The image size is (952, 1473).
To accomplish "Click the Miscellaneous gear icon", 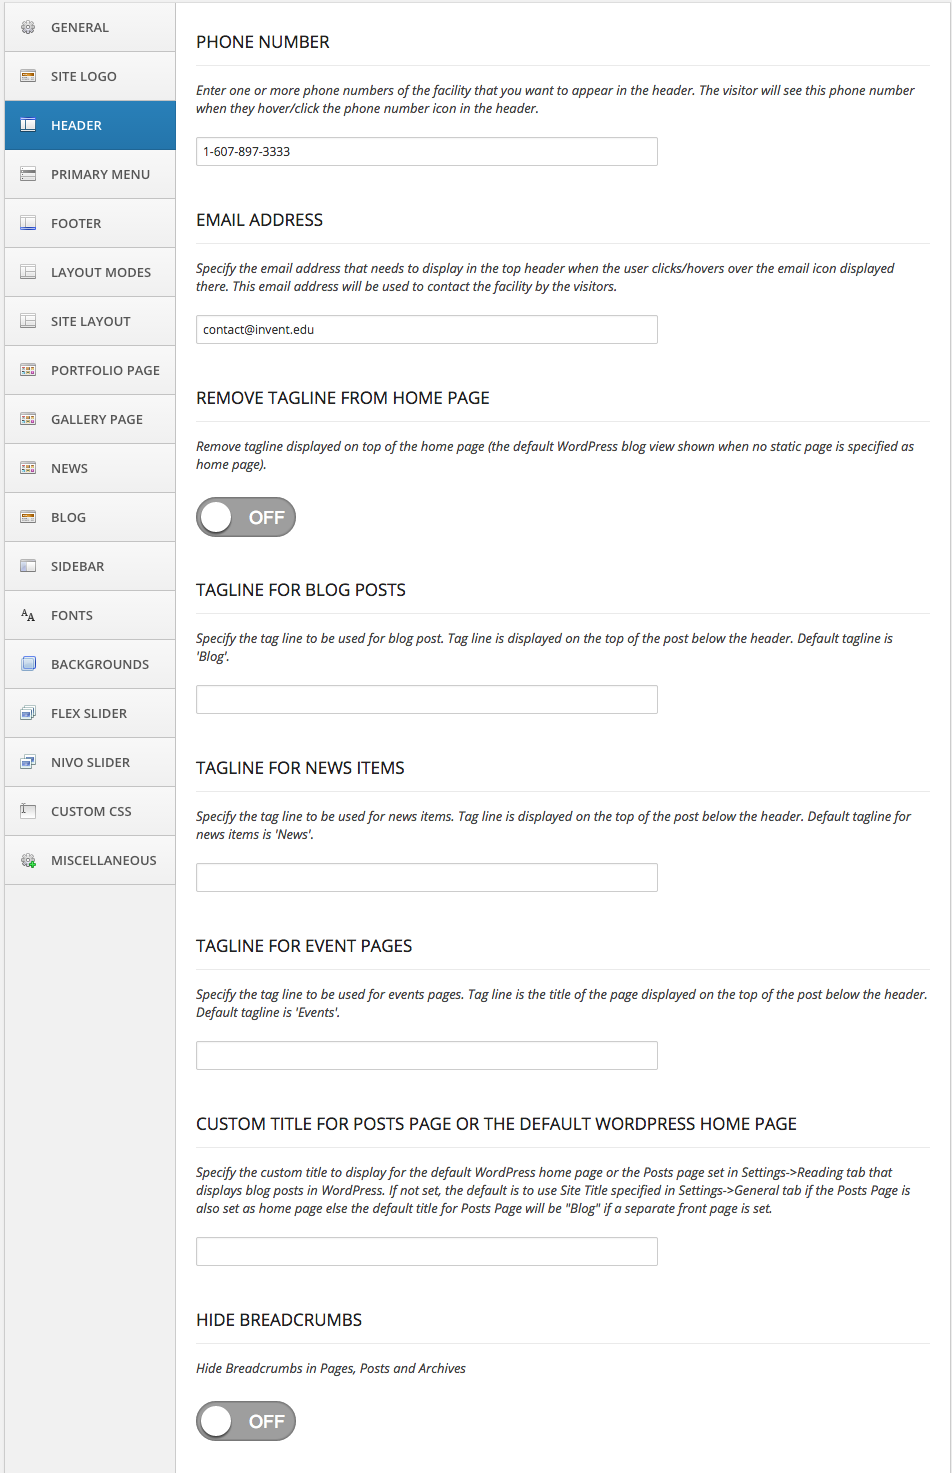I will point(28,860).
